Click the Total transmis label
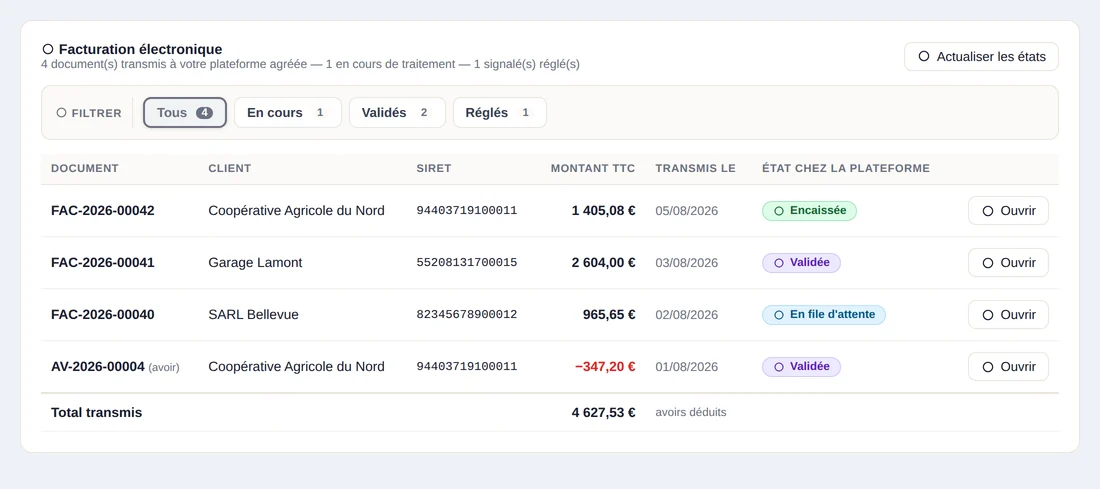The height and width of the screenshot is (489, 1100). (x=97, y=413)
